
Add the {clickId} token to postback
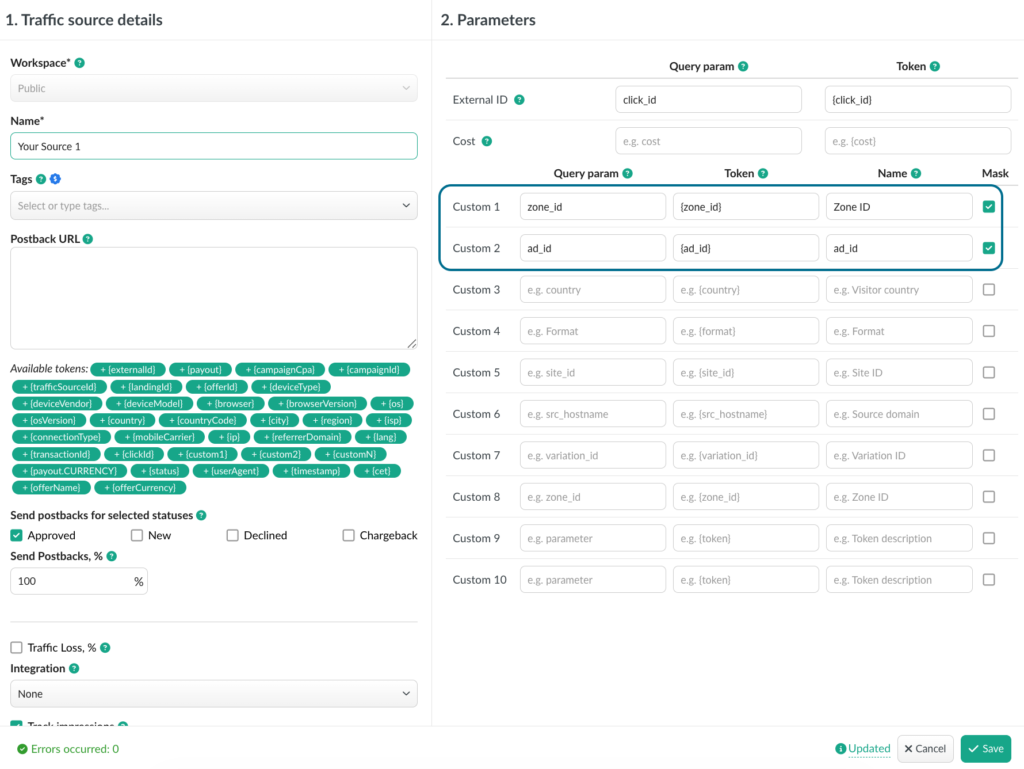click(133, 454)
